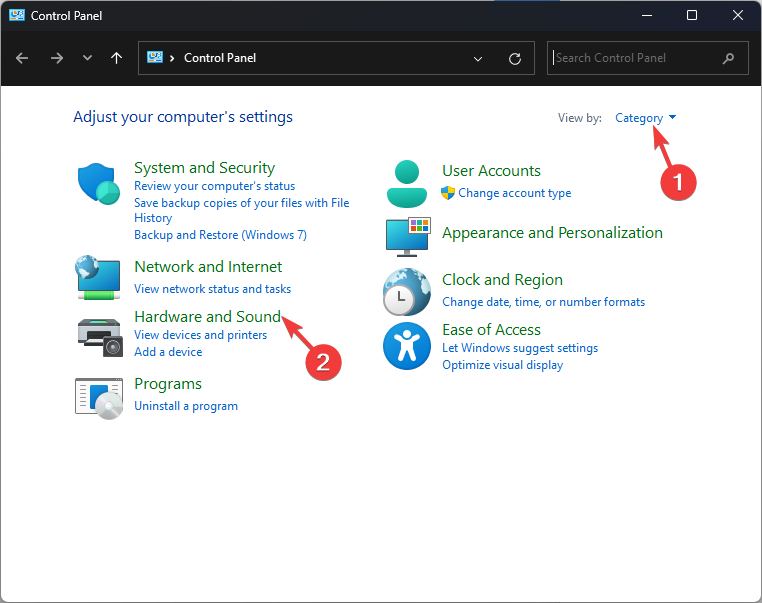Select Add a device link
This screenshot has height=603, width=762.
pyautogui.click(x=168, y=352)
